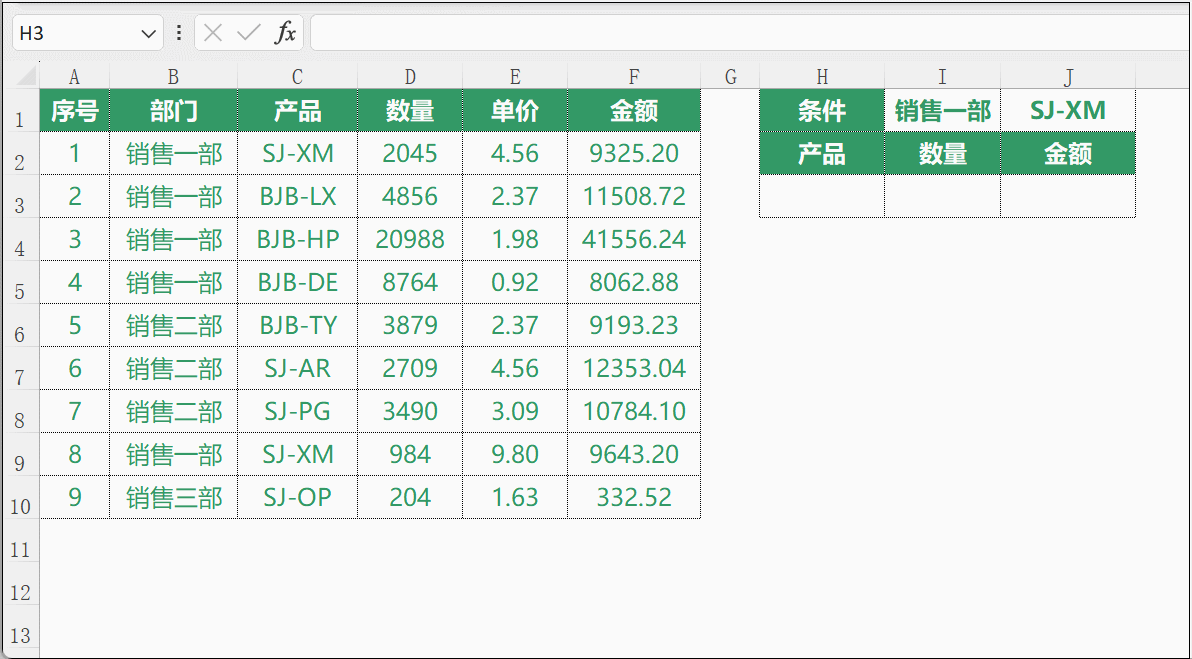Select empty result cell J3
The width and height of the screenshot is (1192, 659).
(x=1068, y=197)
